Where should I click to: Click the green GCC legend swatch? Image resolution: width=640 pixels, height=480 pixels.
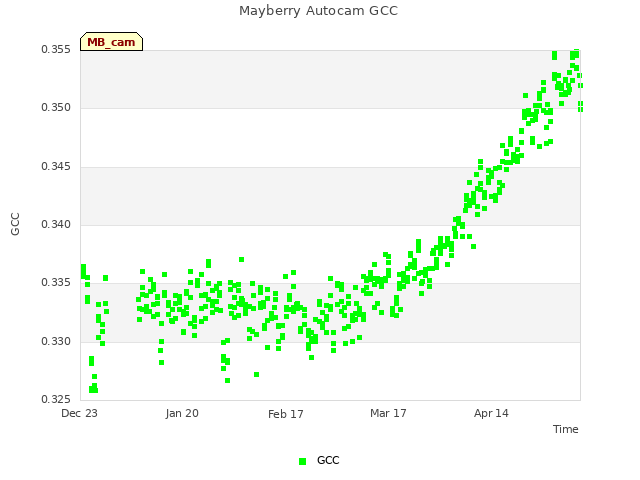[302, 461]
